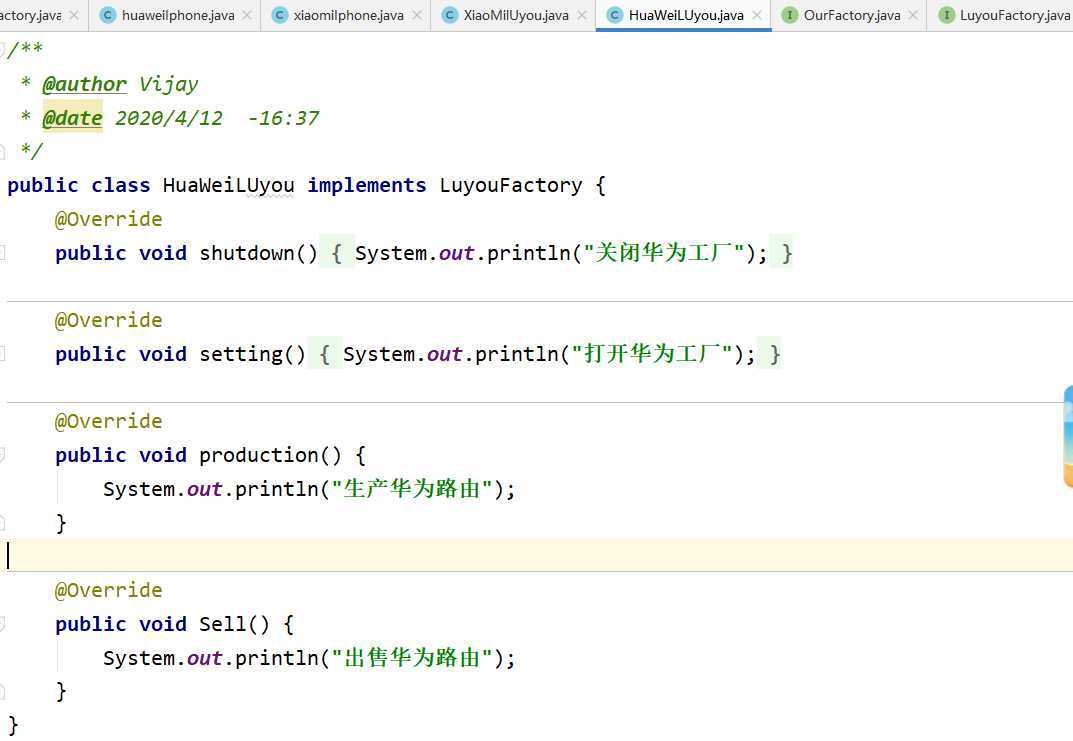Click the author name Vijay
Screen dimensions: 1073x741
coord(168,83)
